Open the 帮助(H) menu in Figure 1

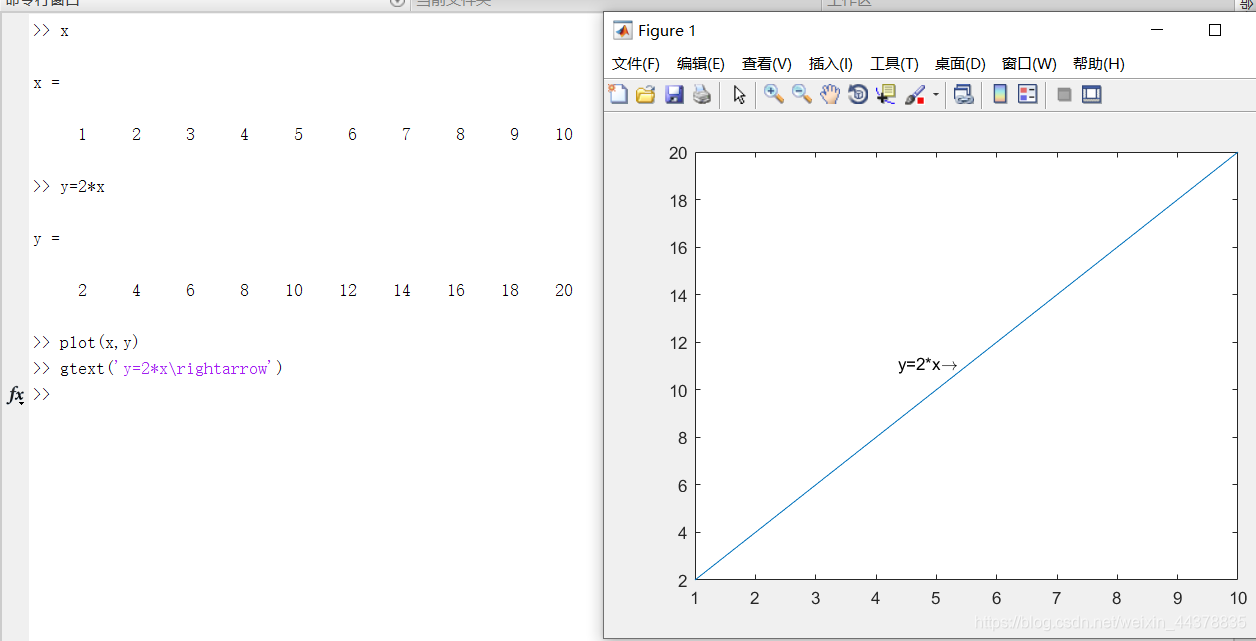(1098, 64)
